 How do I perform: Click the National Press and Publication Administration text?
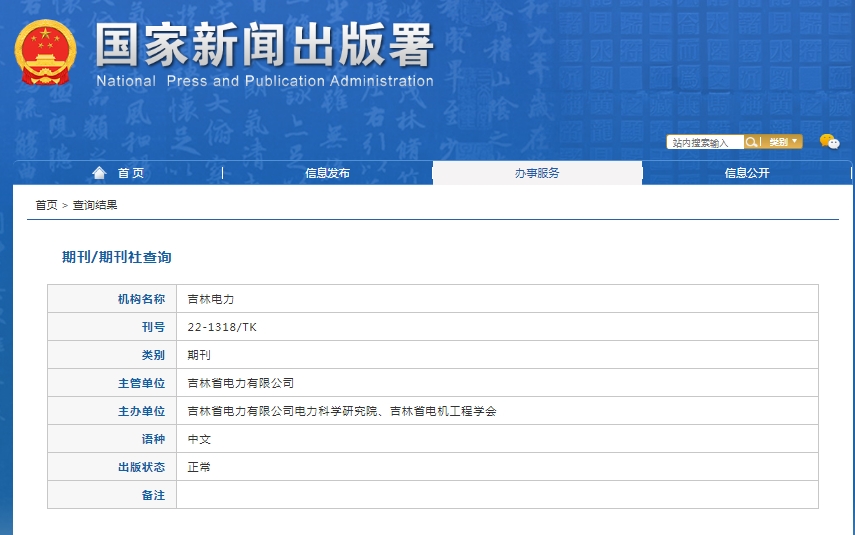point(264,81)
